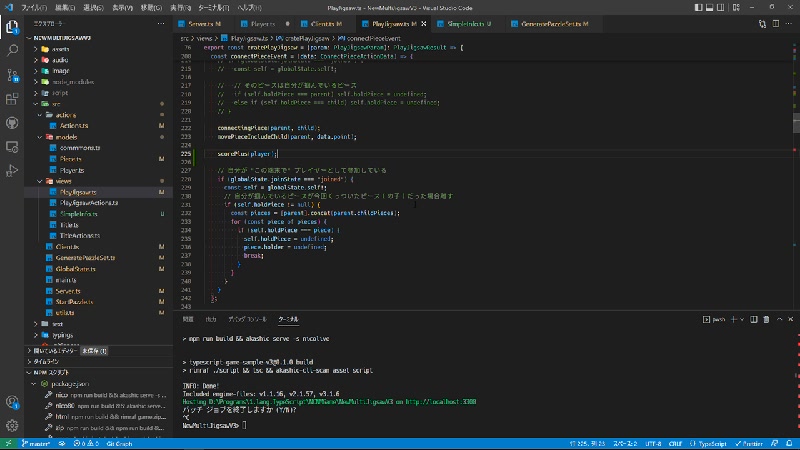Open the ターミナル menu
Screen dimensions: 800x450
pos(213,8)
